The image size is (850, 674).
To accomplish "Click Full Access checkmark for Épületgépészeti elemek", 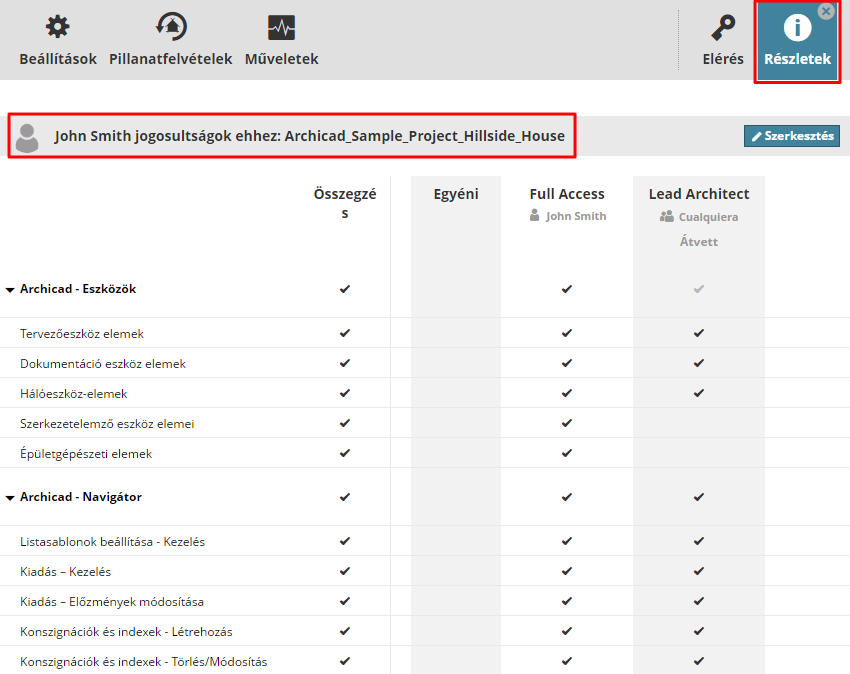I will click(x=567, y=453).
